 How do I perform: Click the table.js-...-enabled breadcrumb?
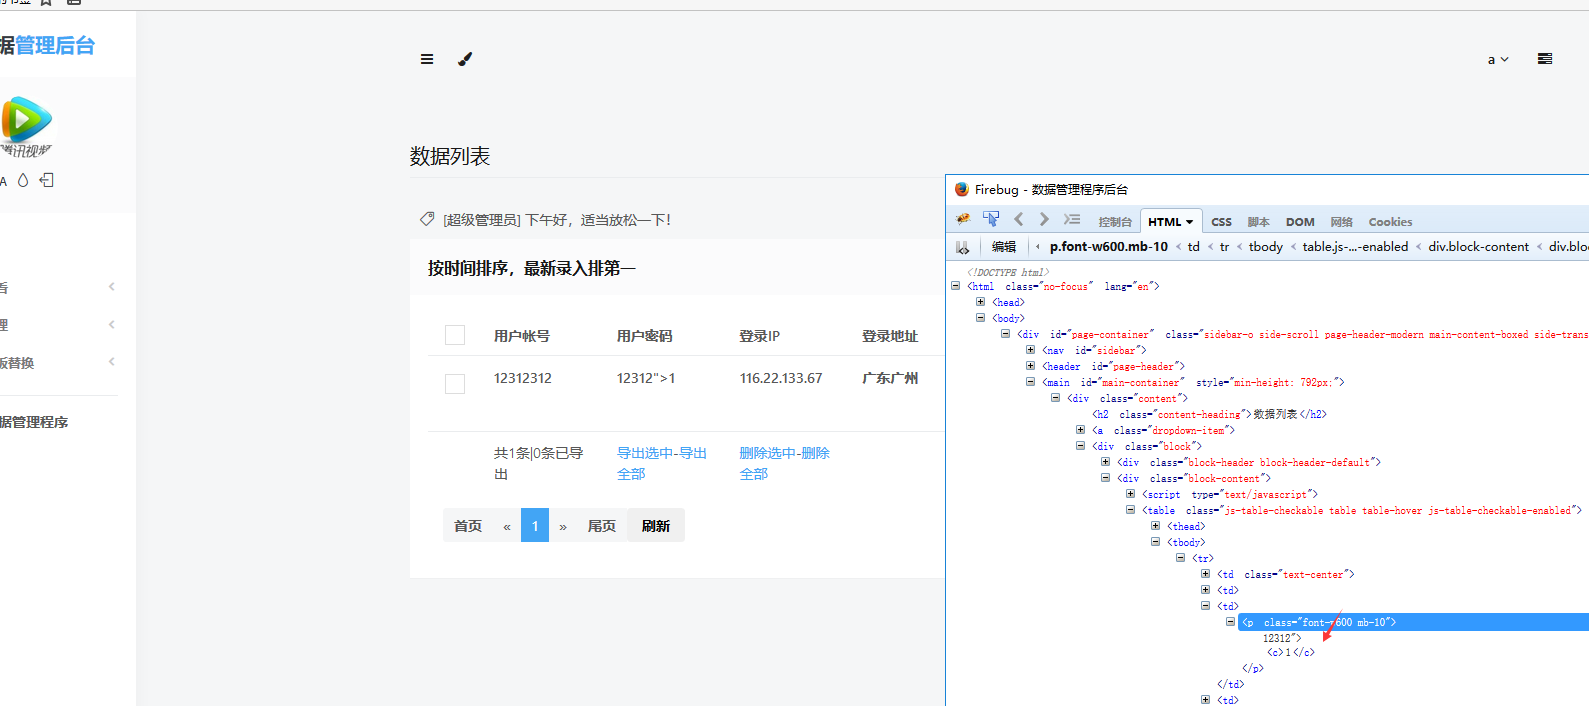tap(1355, 247)
